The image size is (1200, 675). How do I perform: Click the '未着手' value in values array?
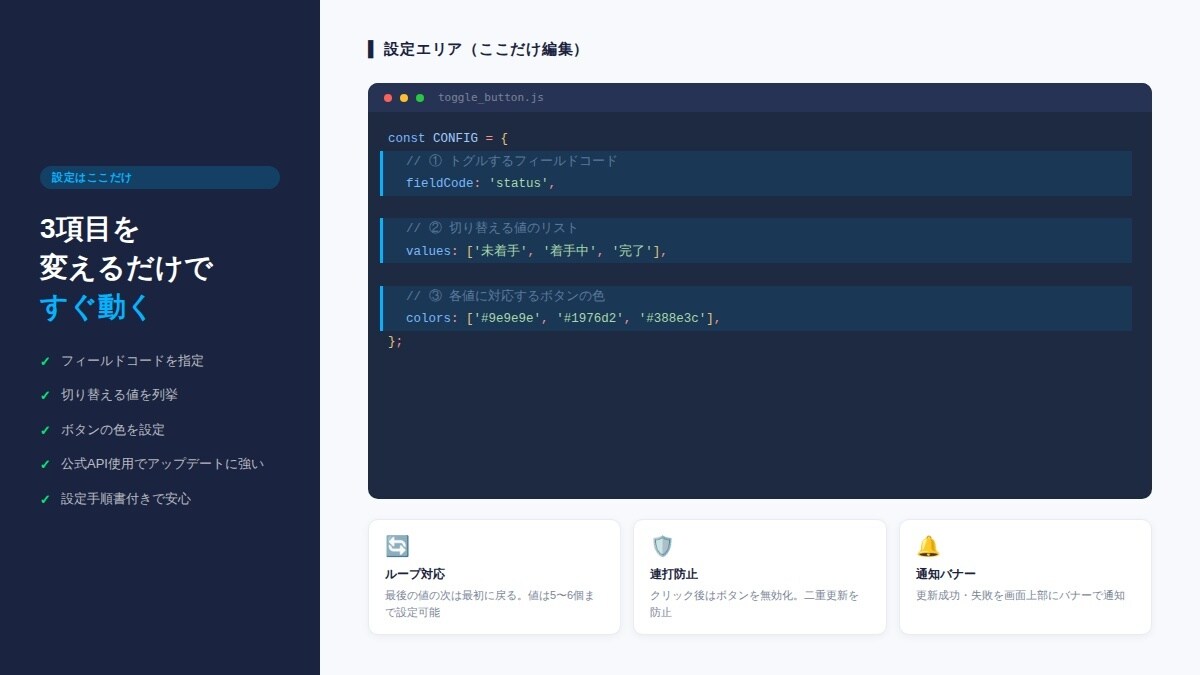[x=500, y=251]
